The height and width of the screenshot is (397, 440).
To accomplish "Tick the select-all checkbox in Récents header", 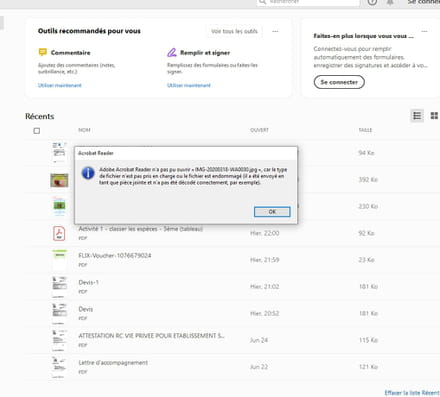I will pyautogui.click(x=37, y=131).
